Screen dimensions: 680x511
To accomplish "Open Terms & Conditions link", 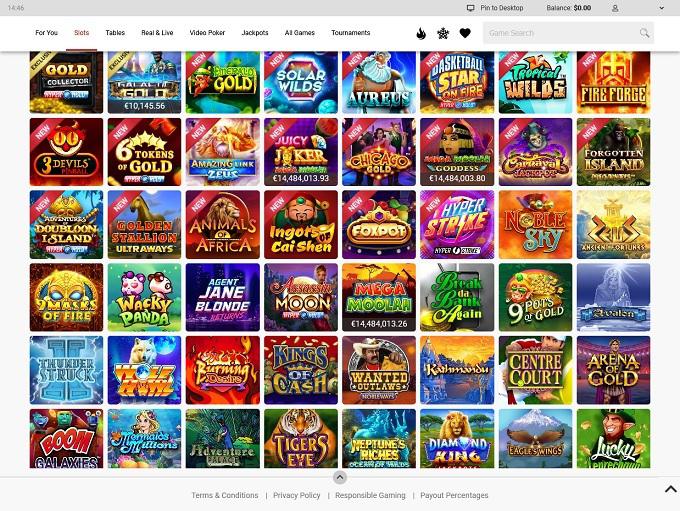I will click(225, 495).
